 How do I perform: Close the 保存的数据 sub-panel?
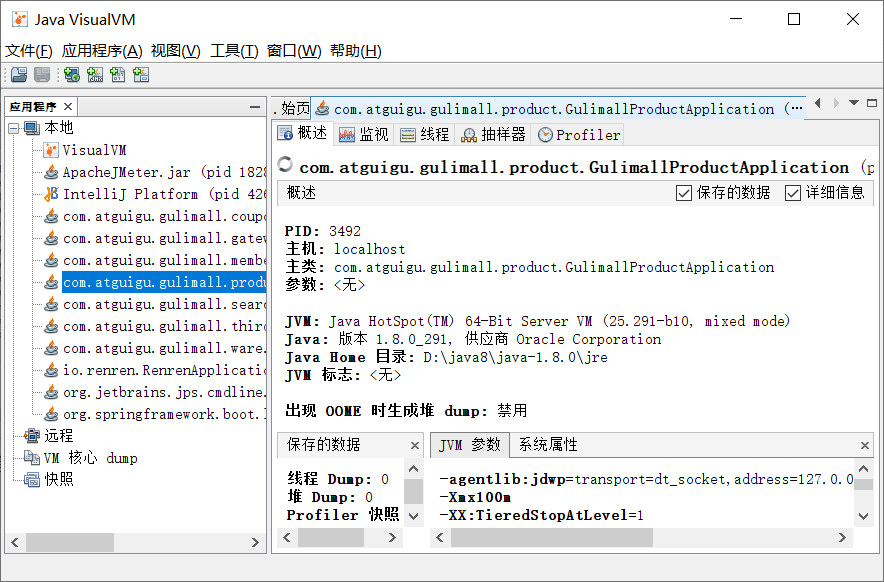[415, 446]
